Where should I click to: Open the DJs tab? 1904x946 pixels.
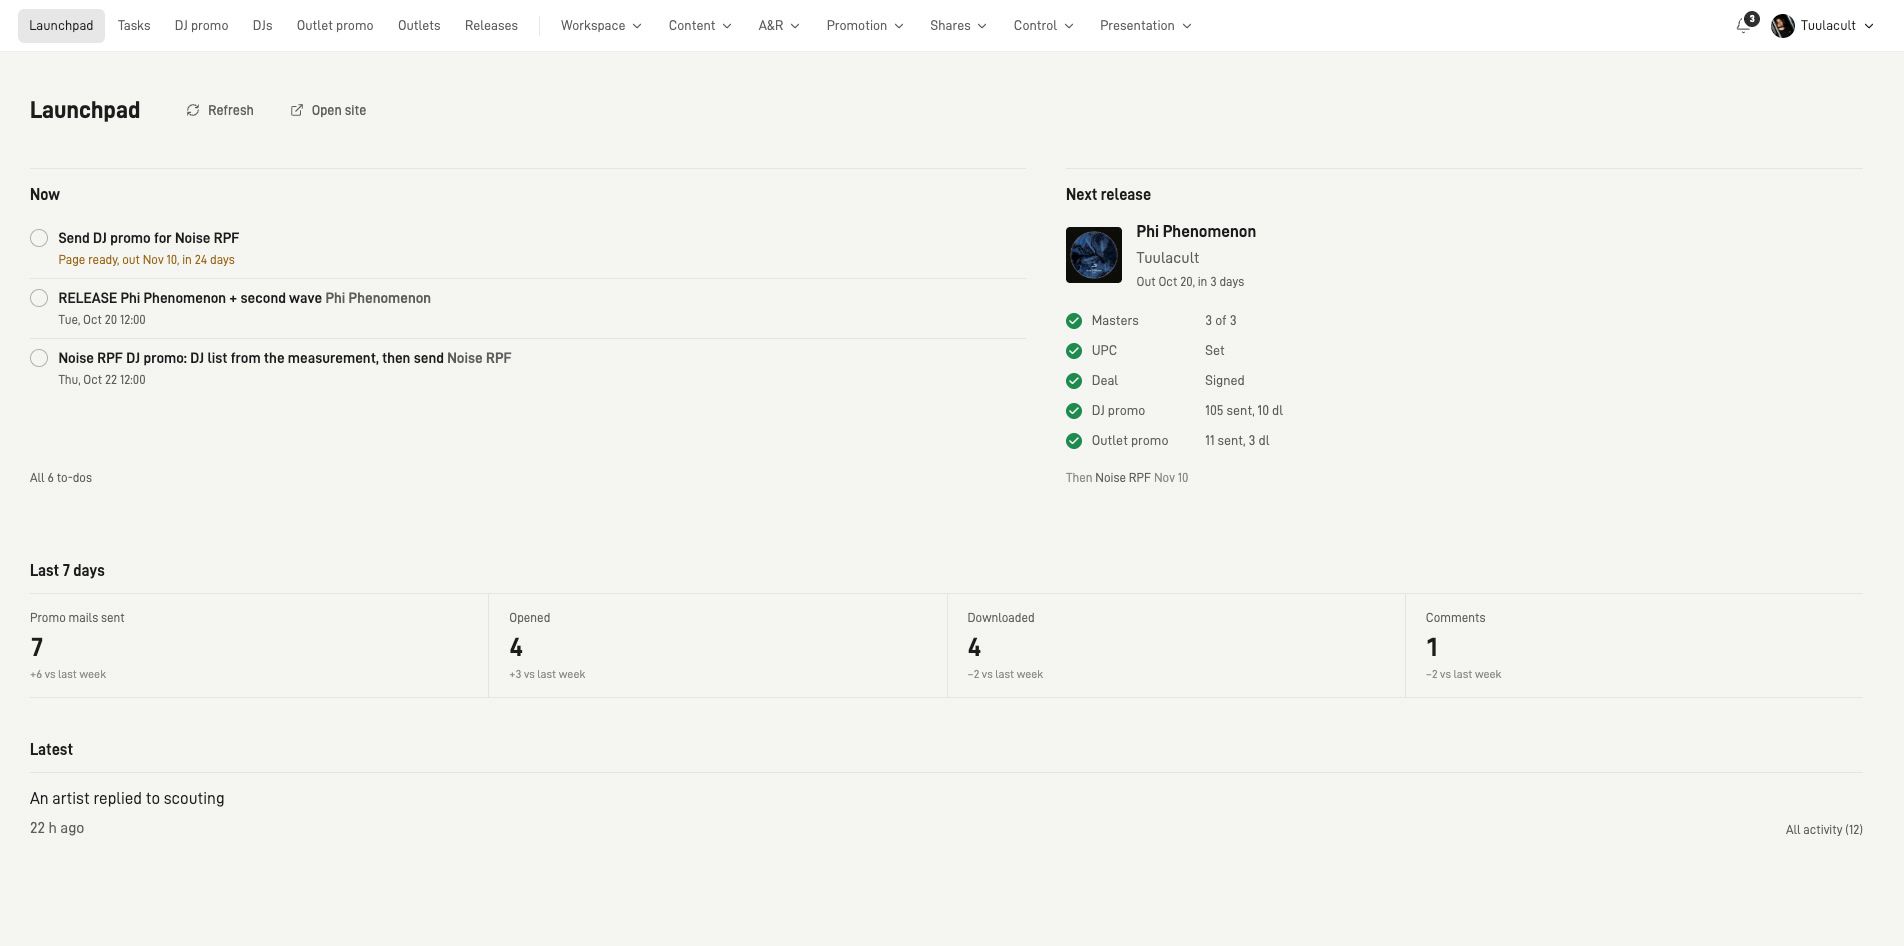pos(262,26)
